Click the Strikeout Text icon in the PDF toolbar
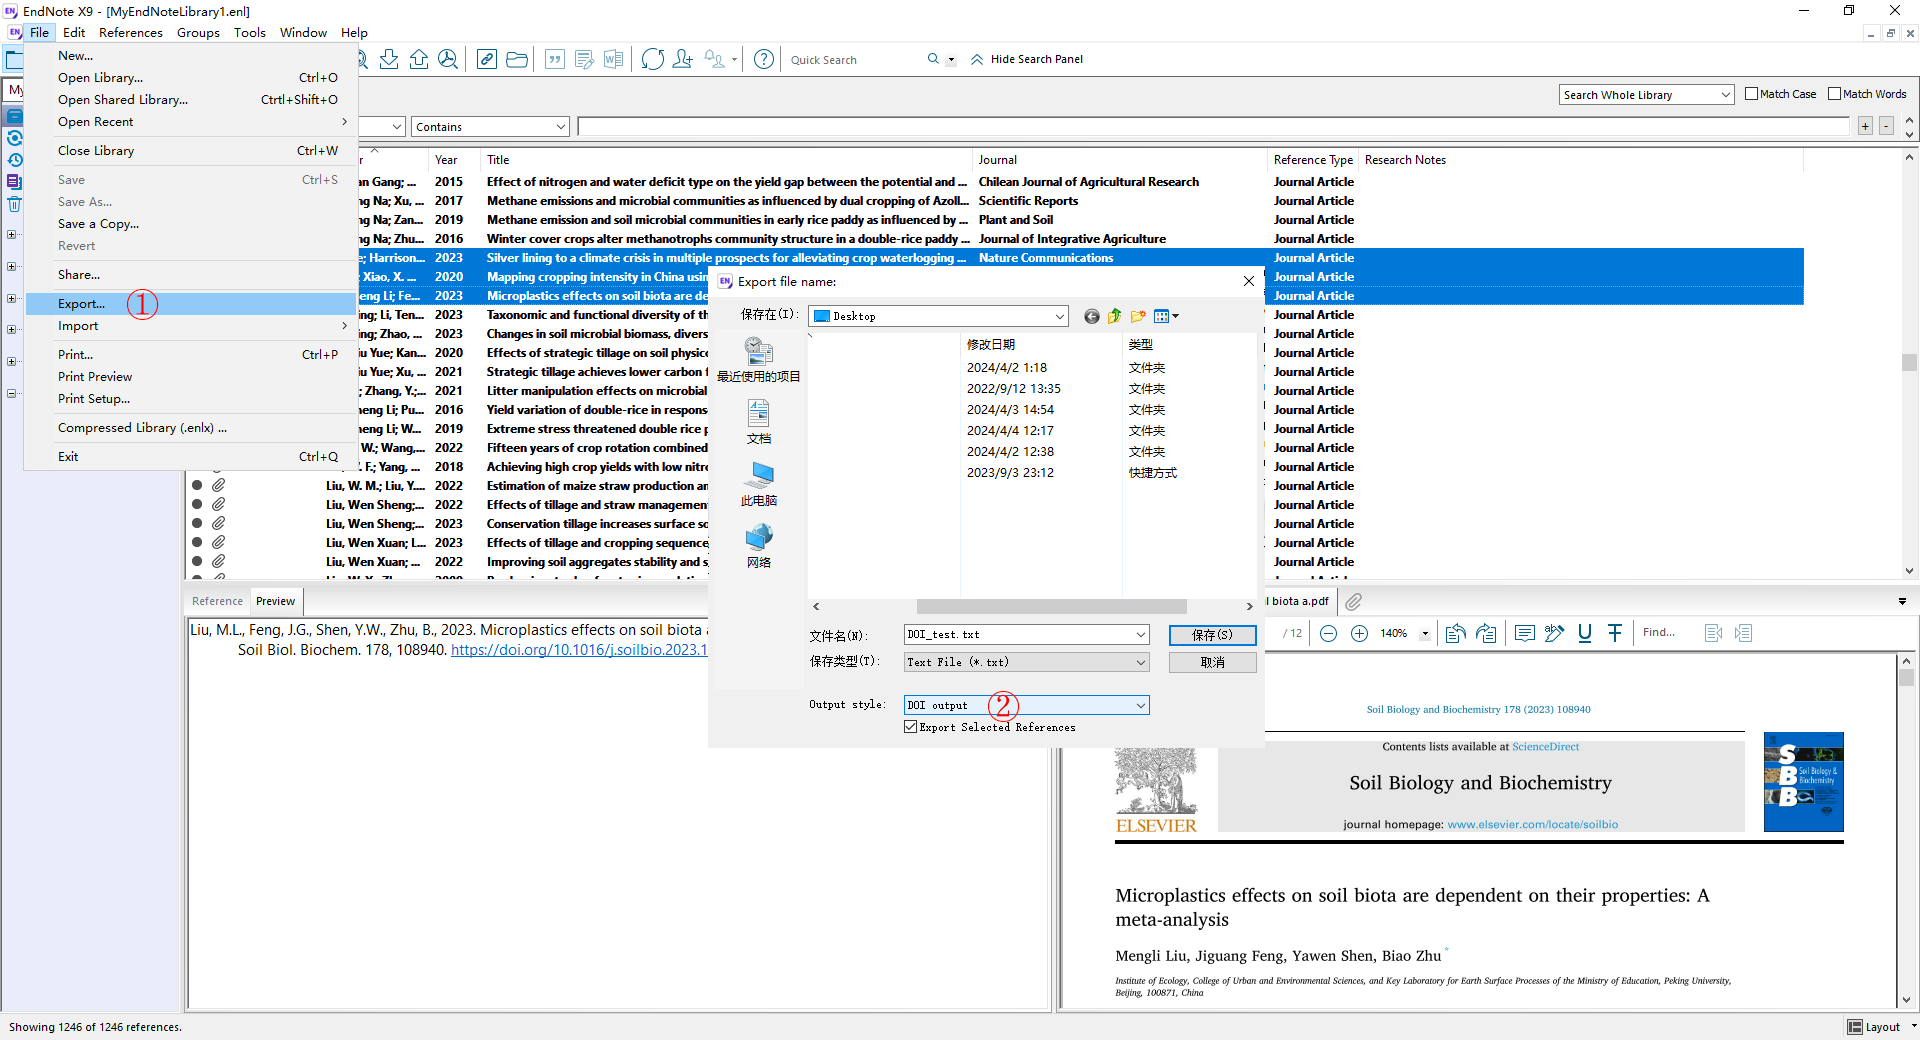Screen dimensions: 1920x1040 (x=1615, y=633)
